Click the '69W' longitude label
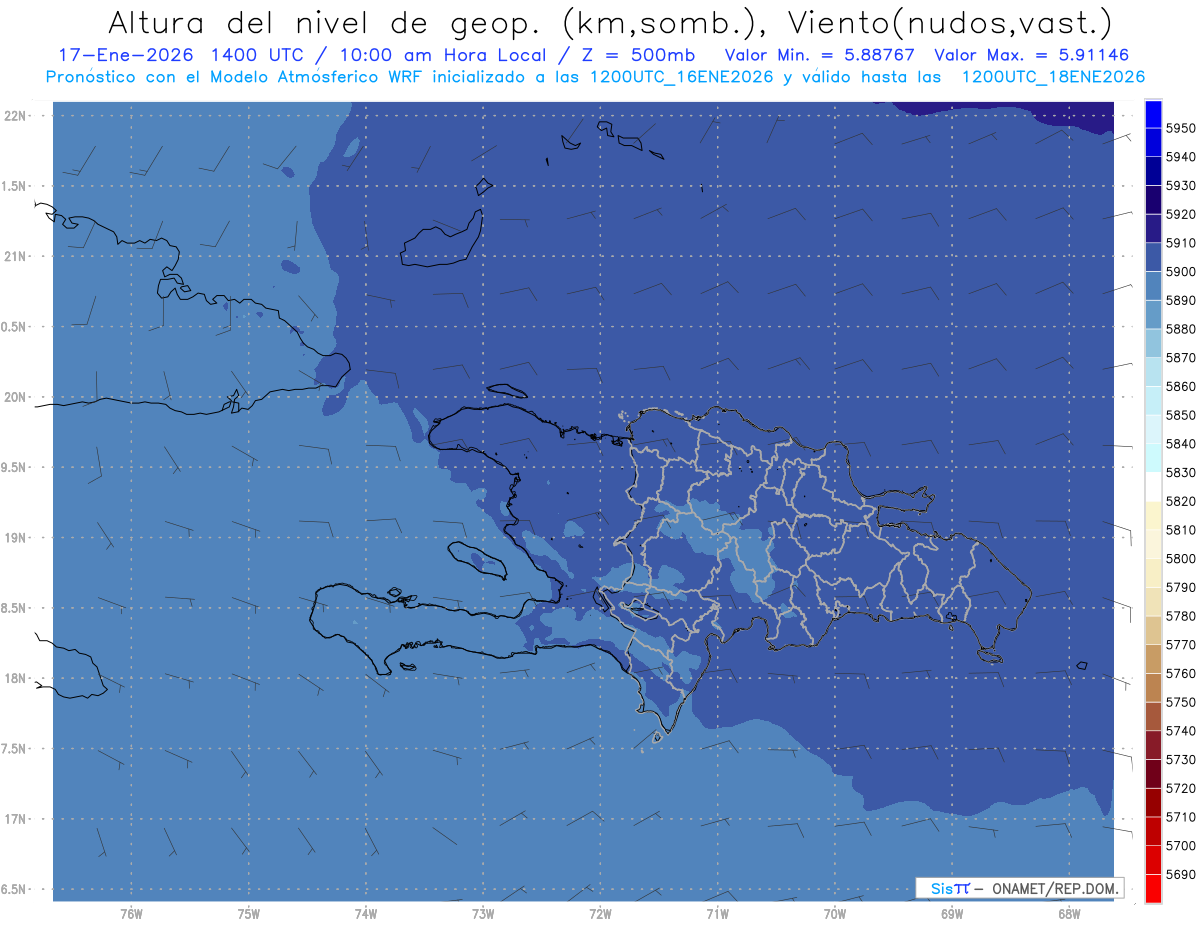 pyautogui.click(x=952, y=913)
